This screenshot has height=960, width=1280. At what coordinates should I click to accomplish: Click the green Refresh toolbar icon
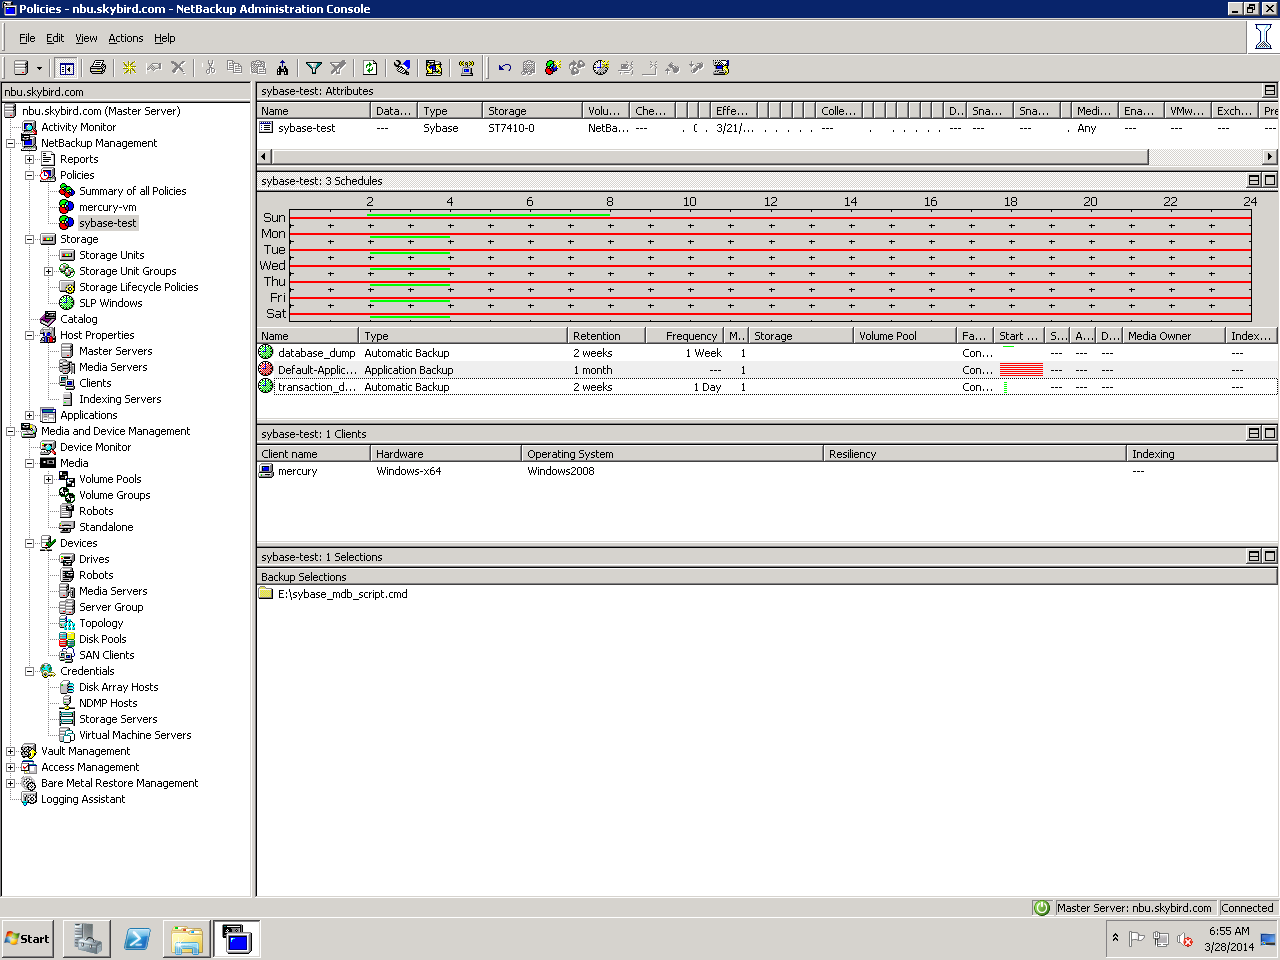coord(370,68)
